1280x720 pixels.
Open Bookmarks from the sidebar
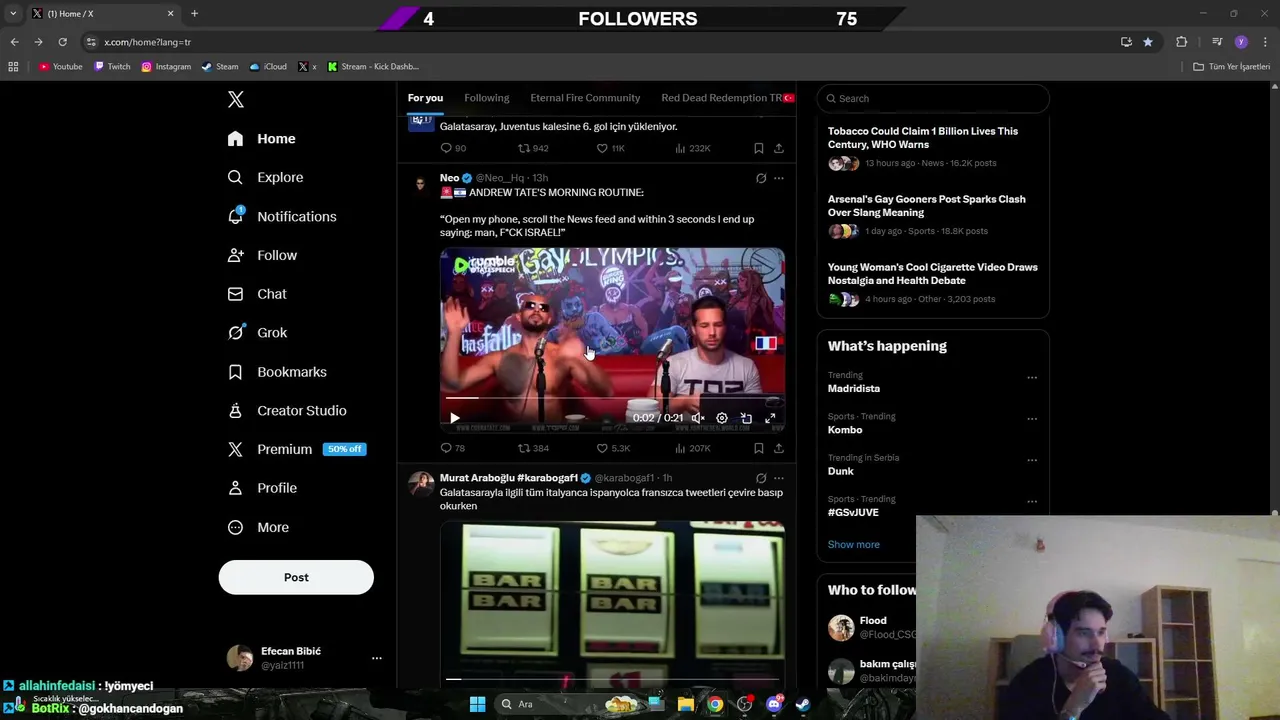coord(278,372)
